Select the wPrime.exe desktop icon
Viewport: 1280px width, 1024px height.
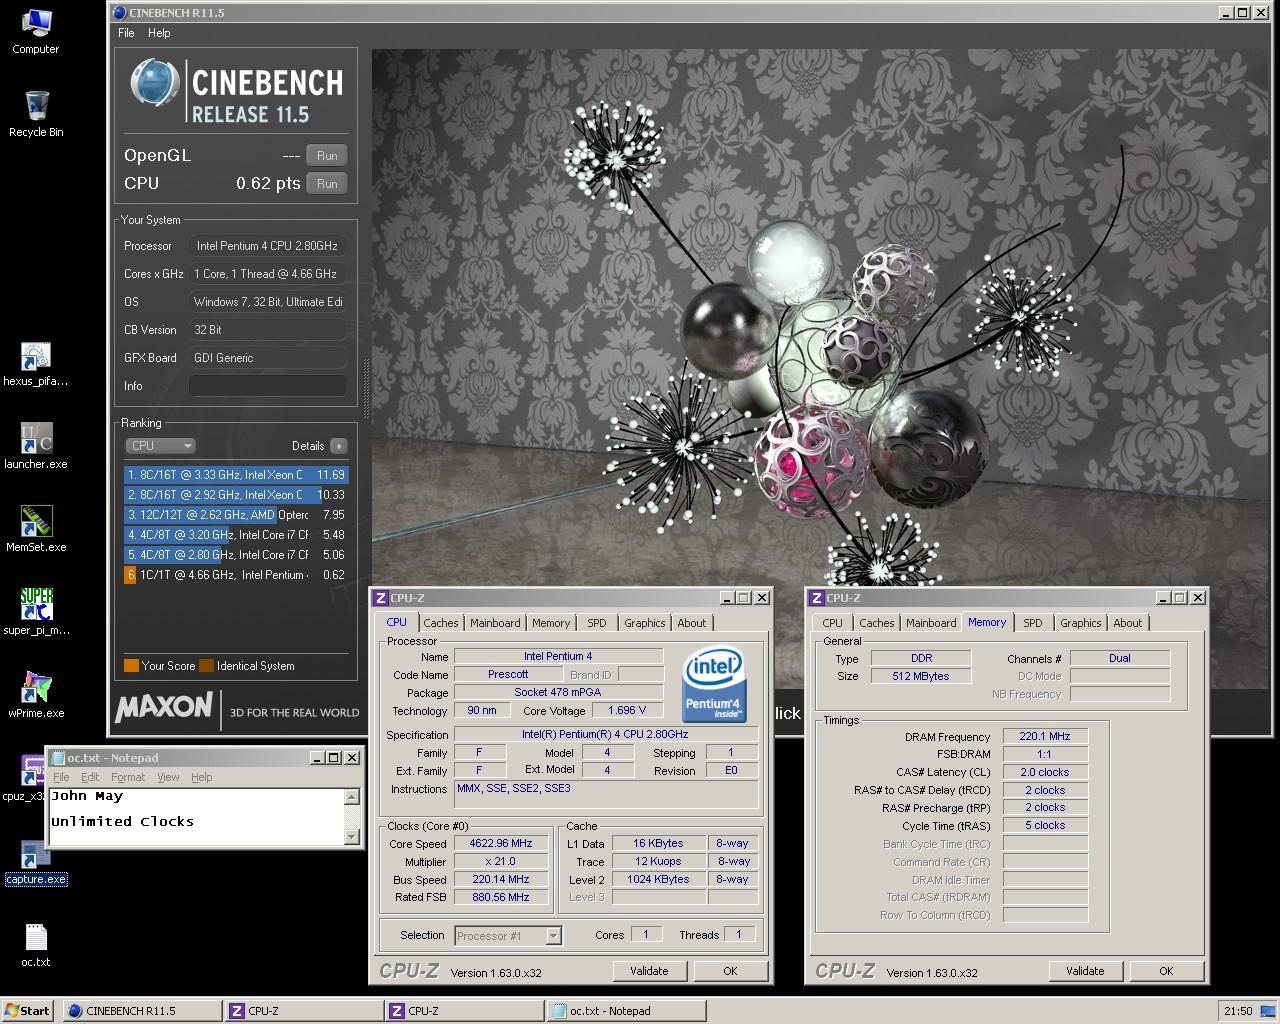coord(36,695)
